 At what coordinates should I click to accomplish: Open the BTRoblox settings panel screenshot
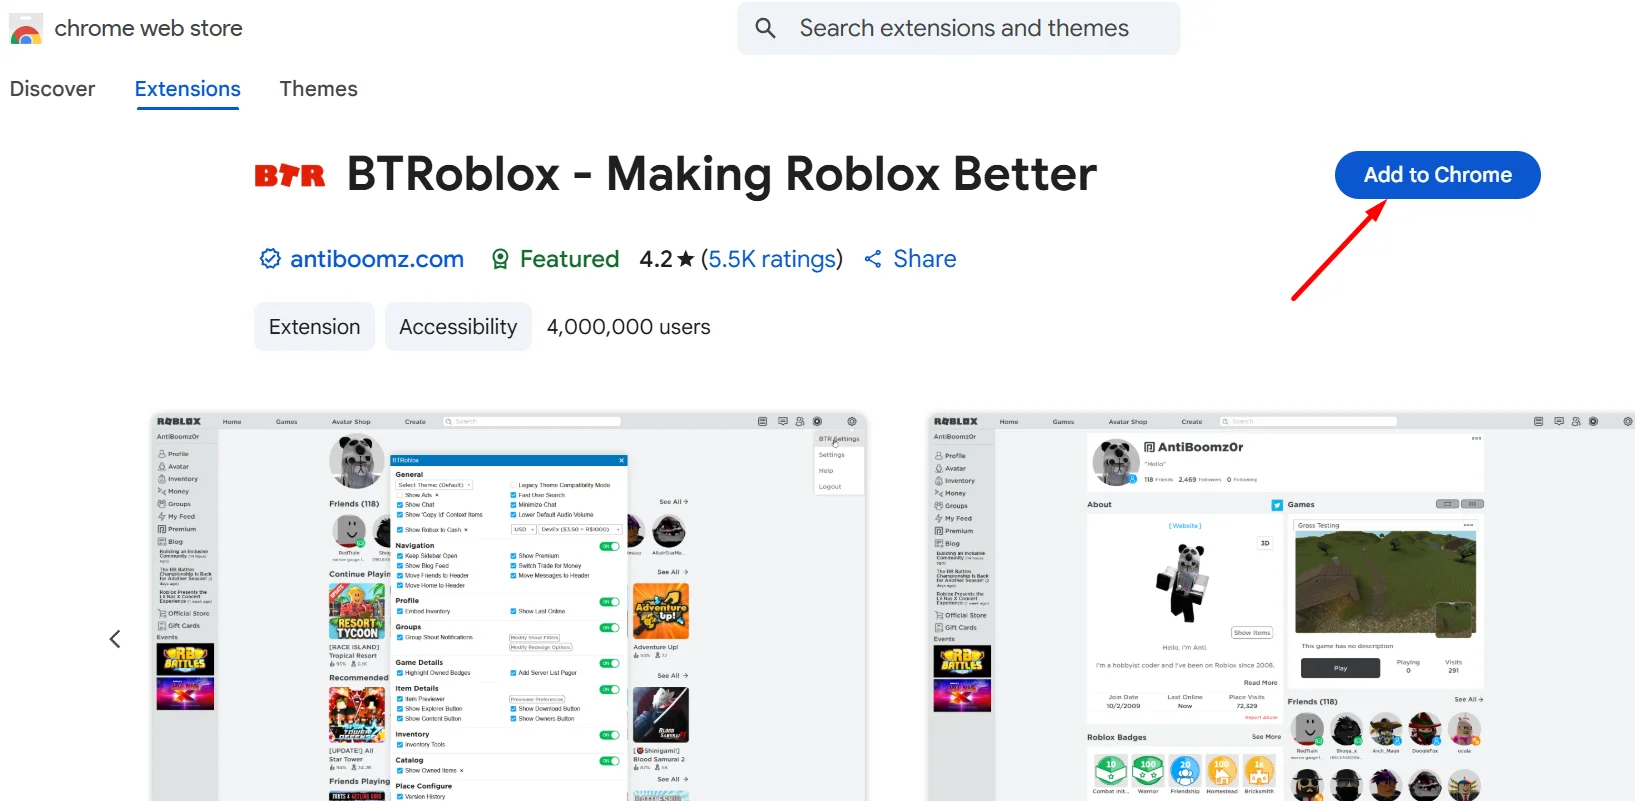click(x=508, y=606)
